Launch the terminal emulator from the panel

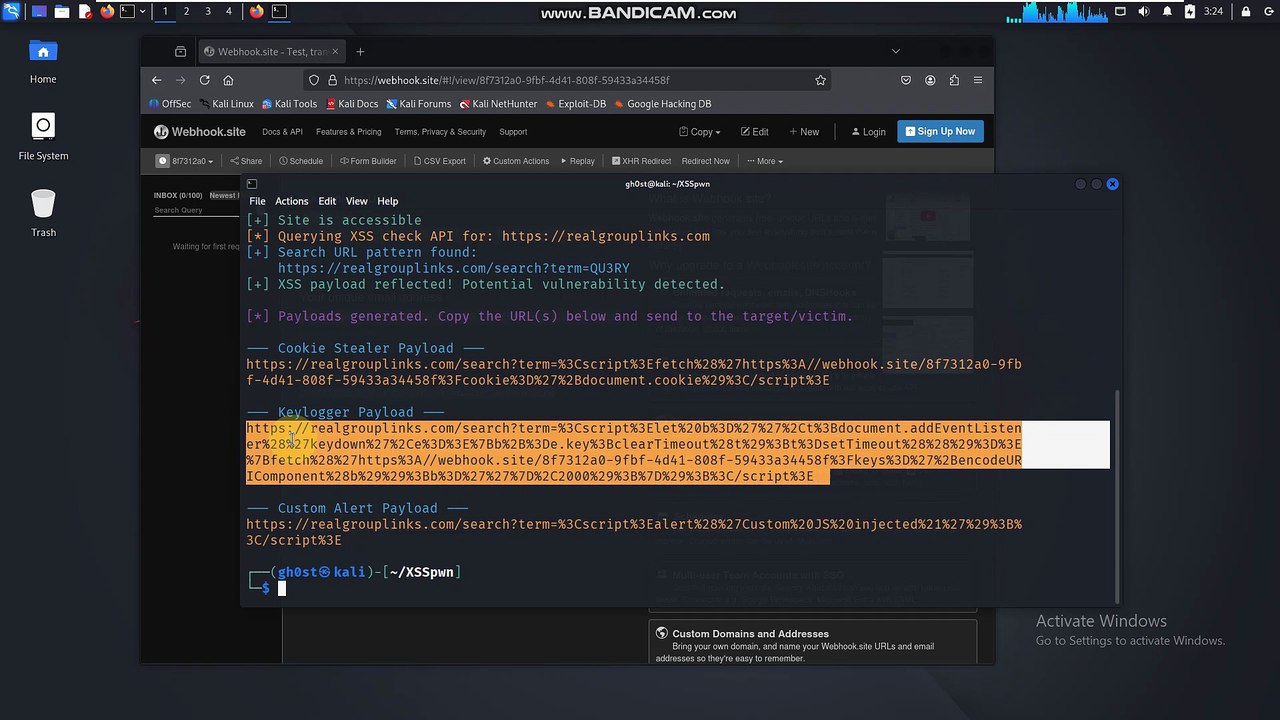coord(128,12)
